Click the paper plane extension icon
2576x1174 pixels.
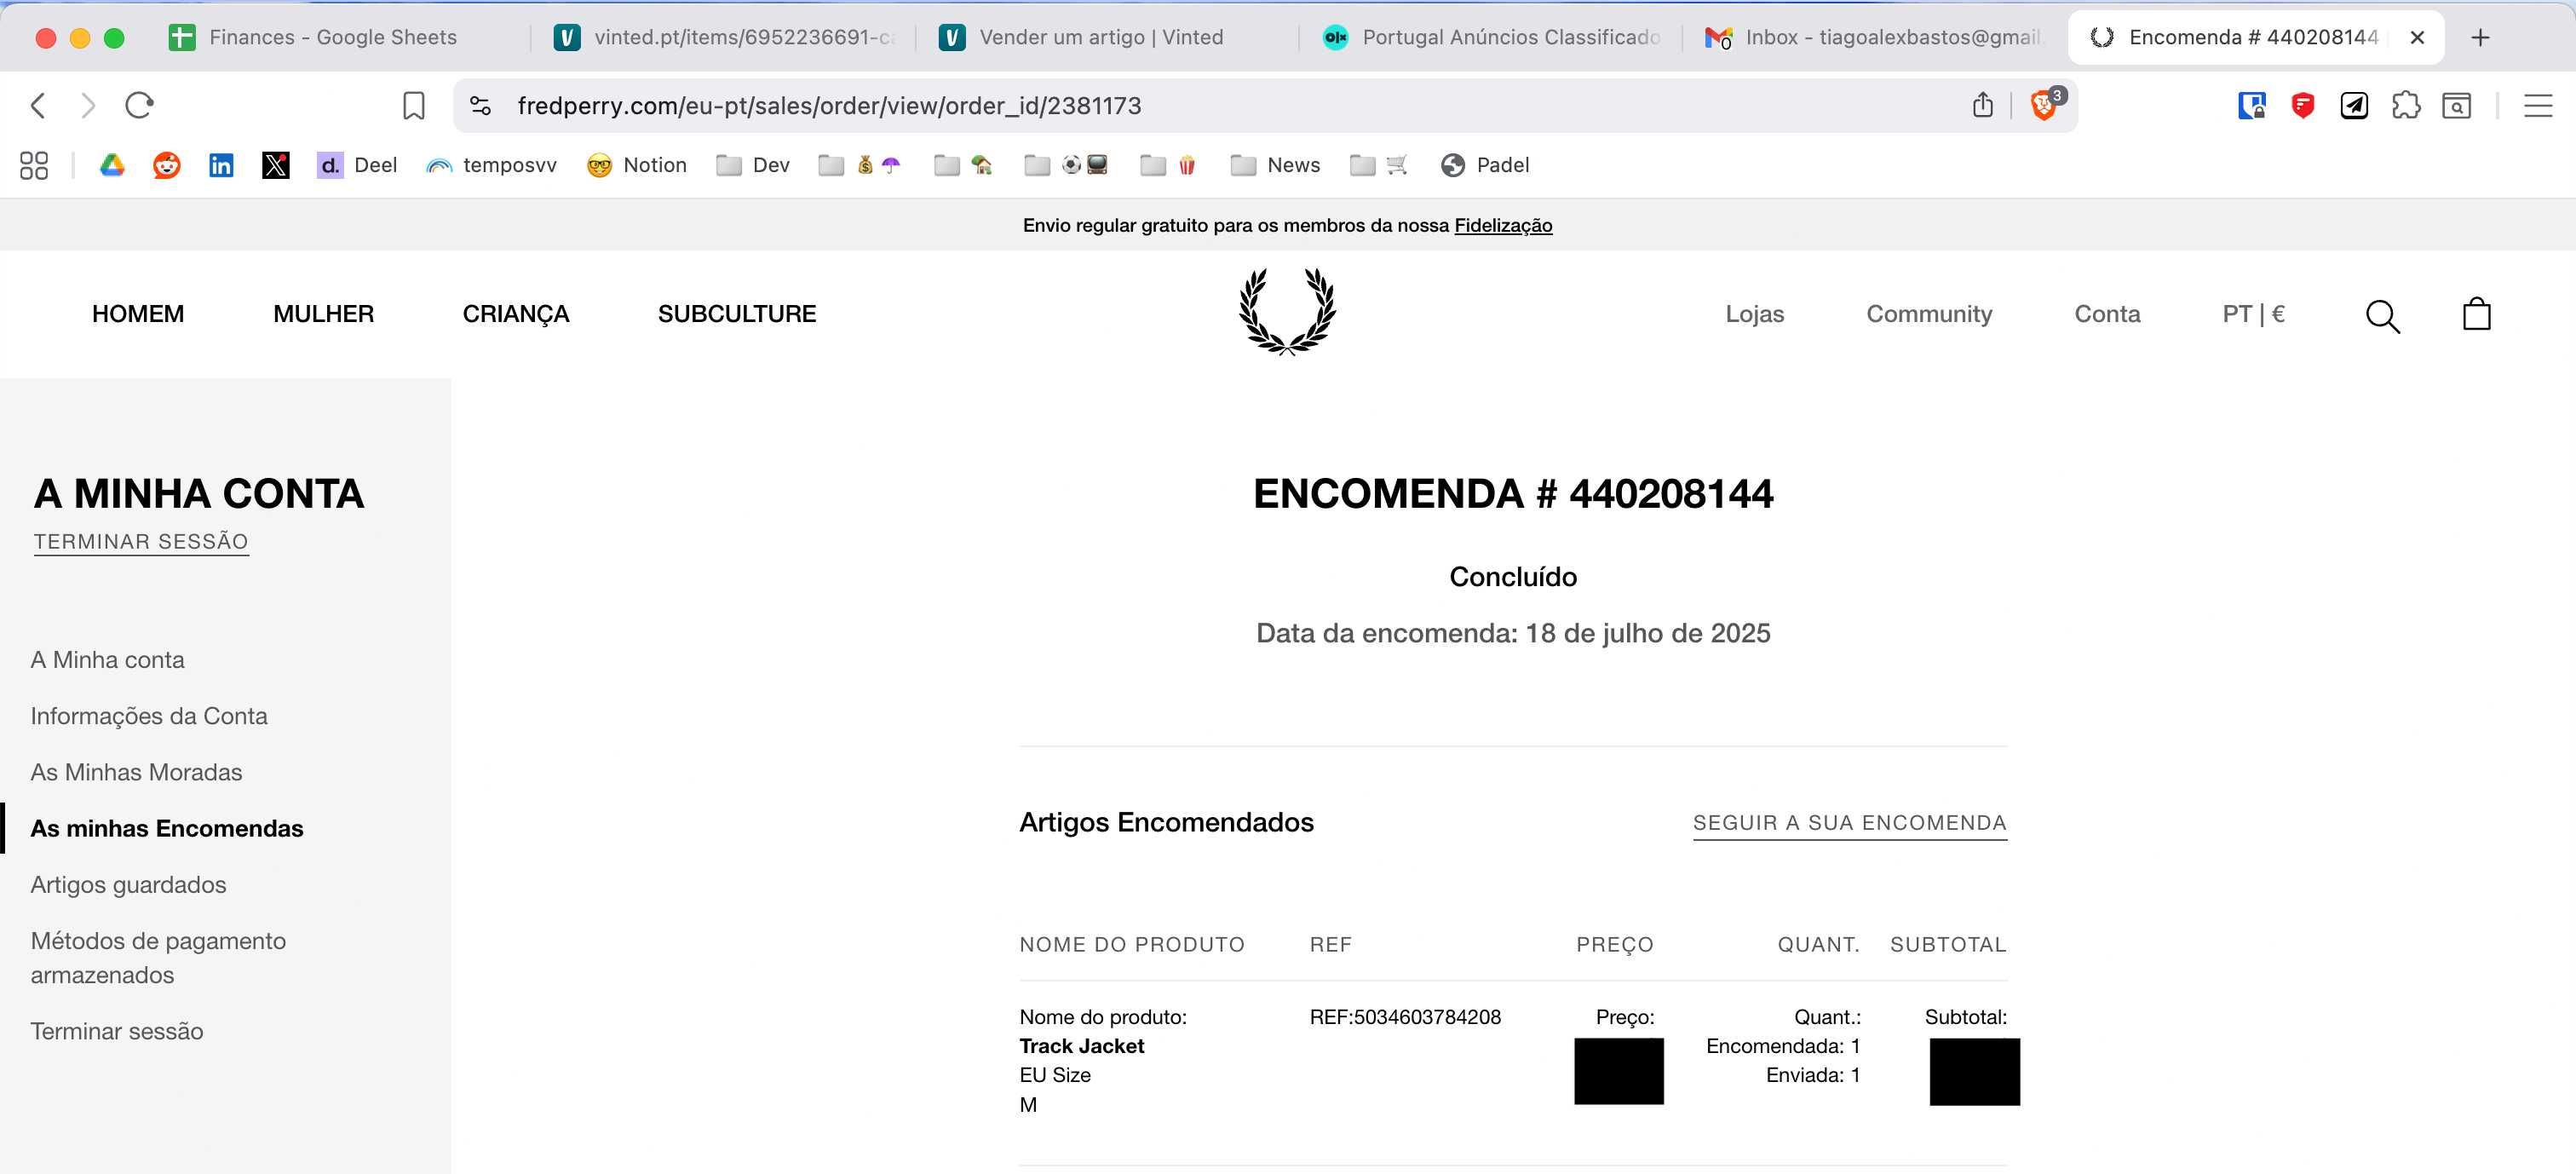(x=2354, y=105)
